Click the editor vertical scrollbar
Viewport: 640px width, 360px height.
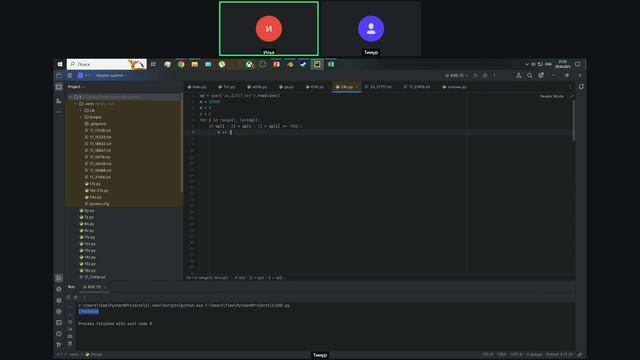pyautogui.click(x=573, y=121)
